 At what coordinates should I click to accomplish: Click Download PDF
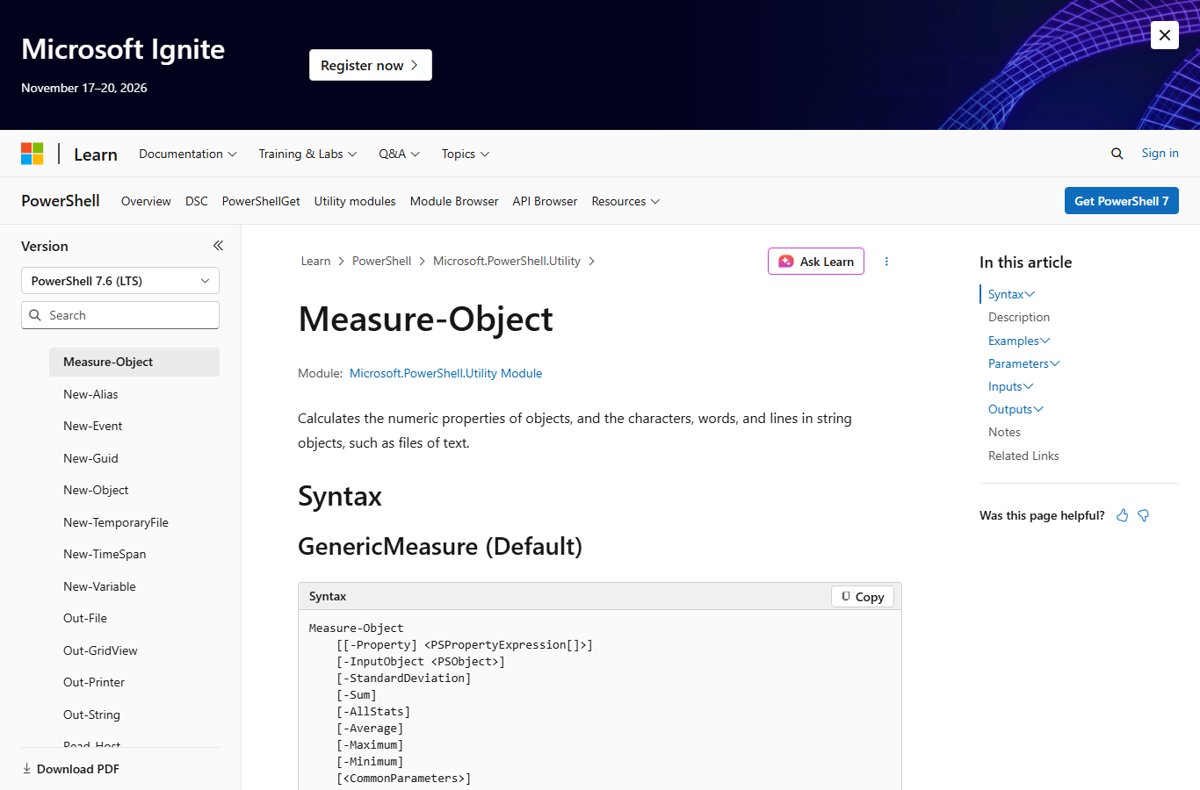tap(70, 769)
